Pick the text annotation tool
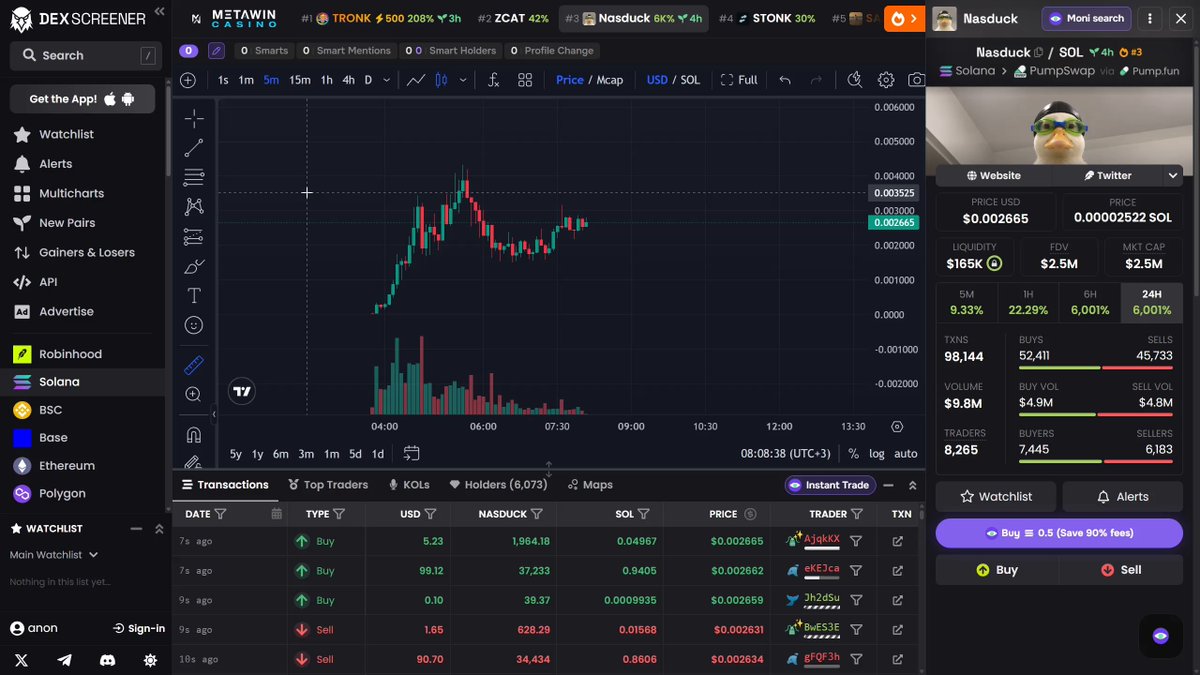This screenshot has height=675, width=1200. [x=194, y=296]
